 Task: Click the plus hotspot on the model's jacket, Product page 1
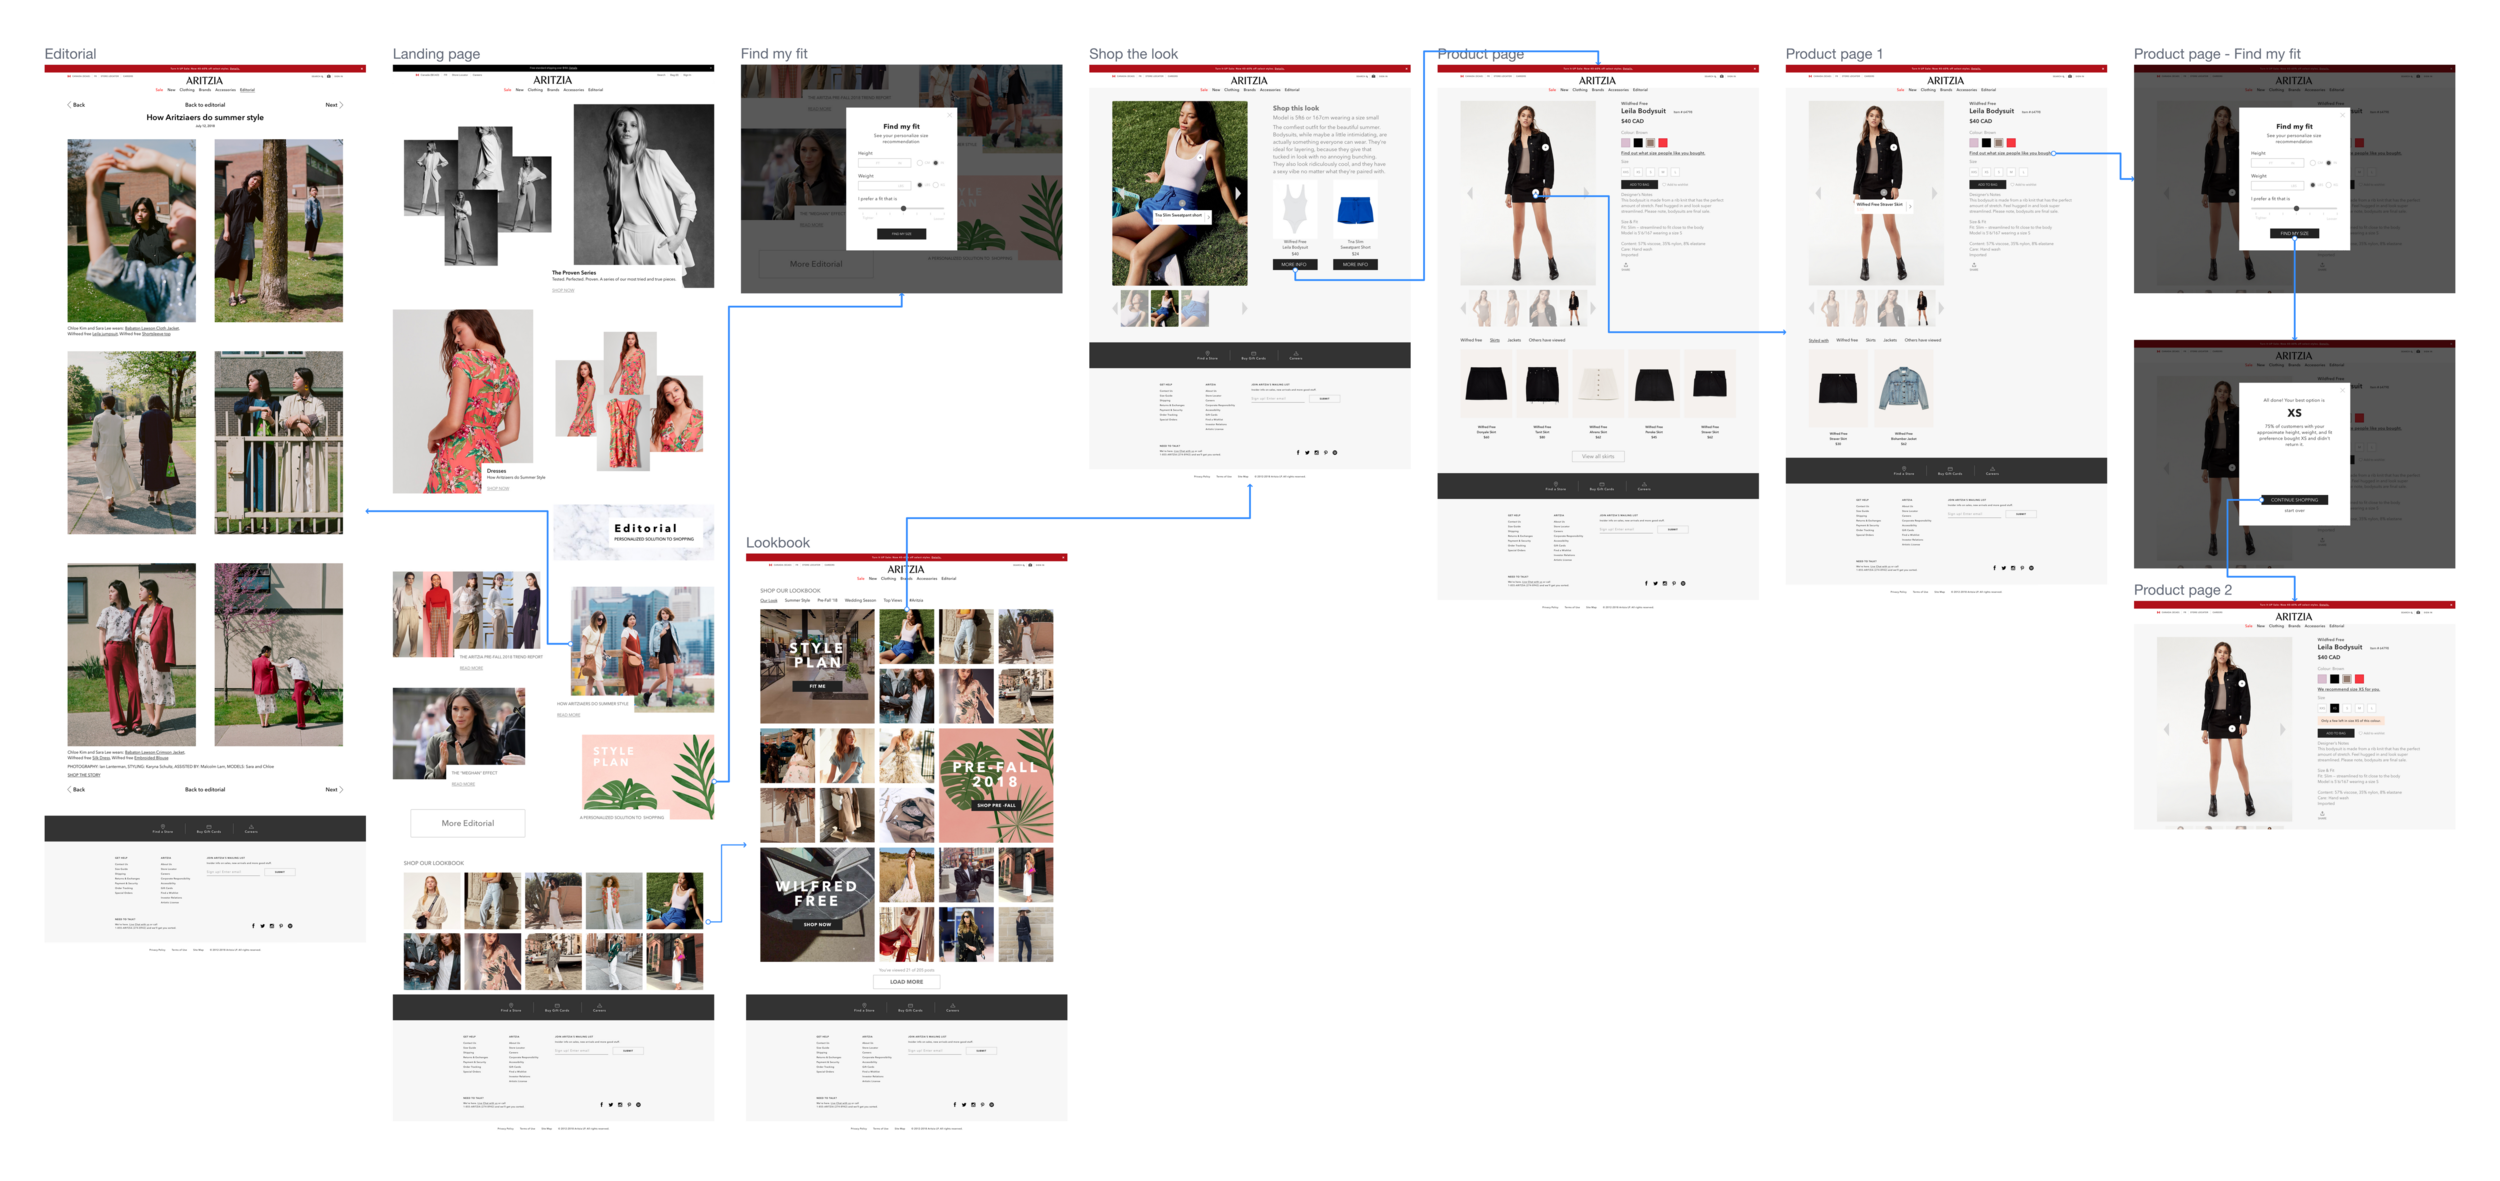point(1894,147)
